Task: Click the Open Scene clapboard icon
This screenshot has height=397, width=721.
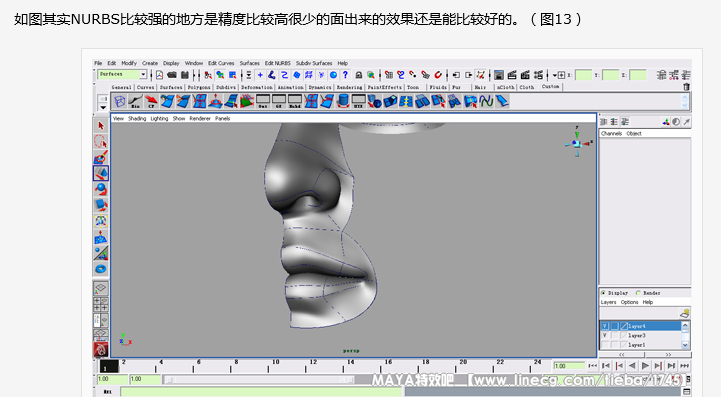Action: click(x=172, y=75)
